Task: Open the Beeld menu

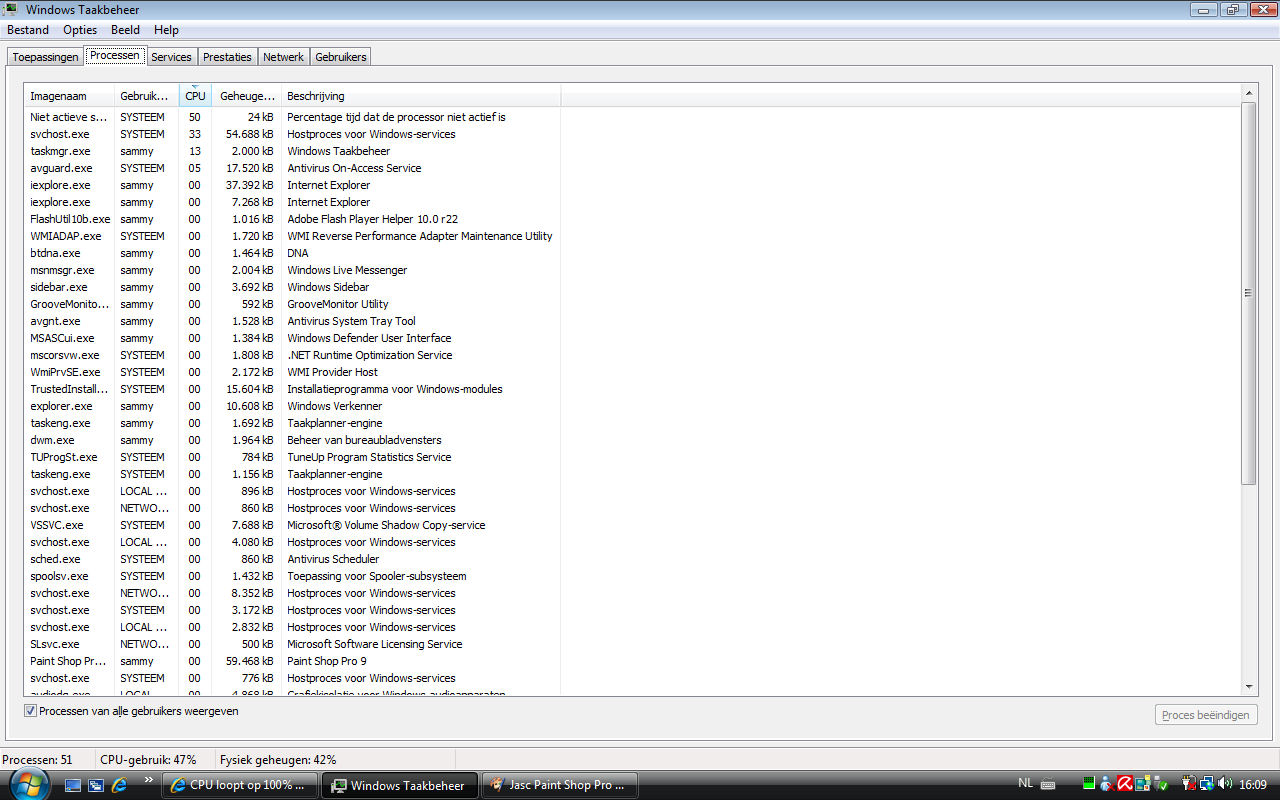Action: tap(125, 30)
